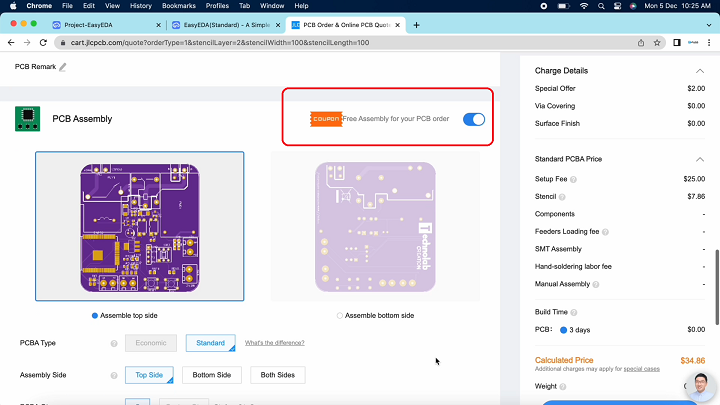Toggle the browser side panel

pos(677,43)
